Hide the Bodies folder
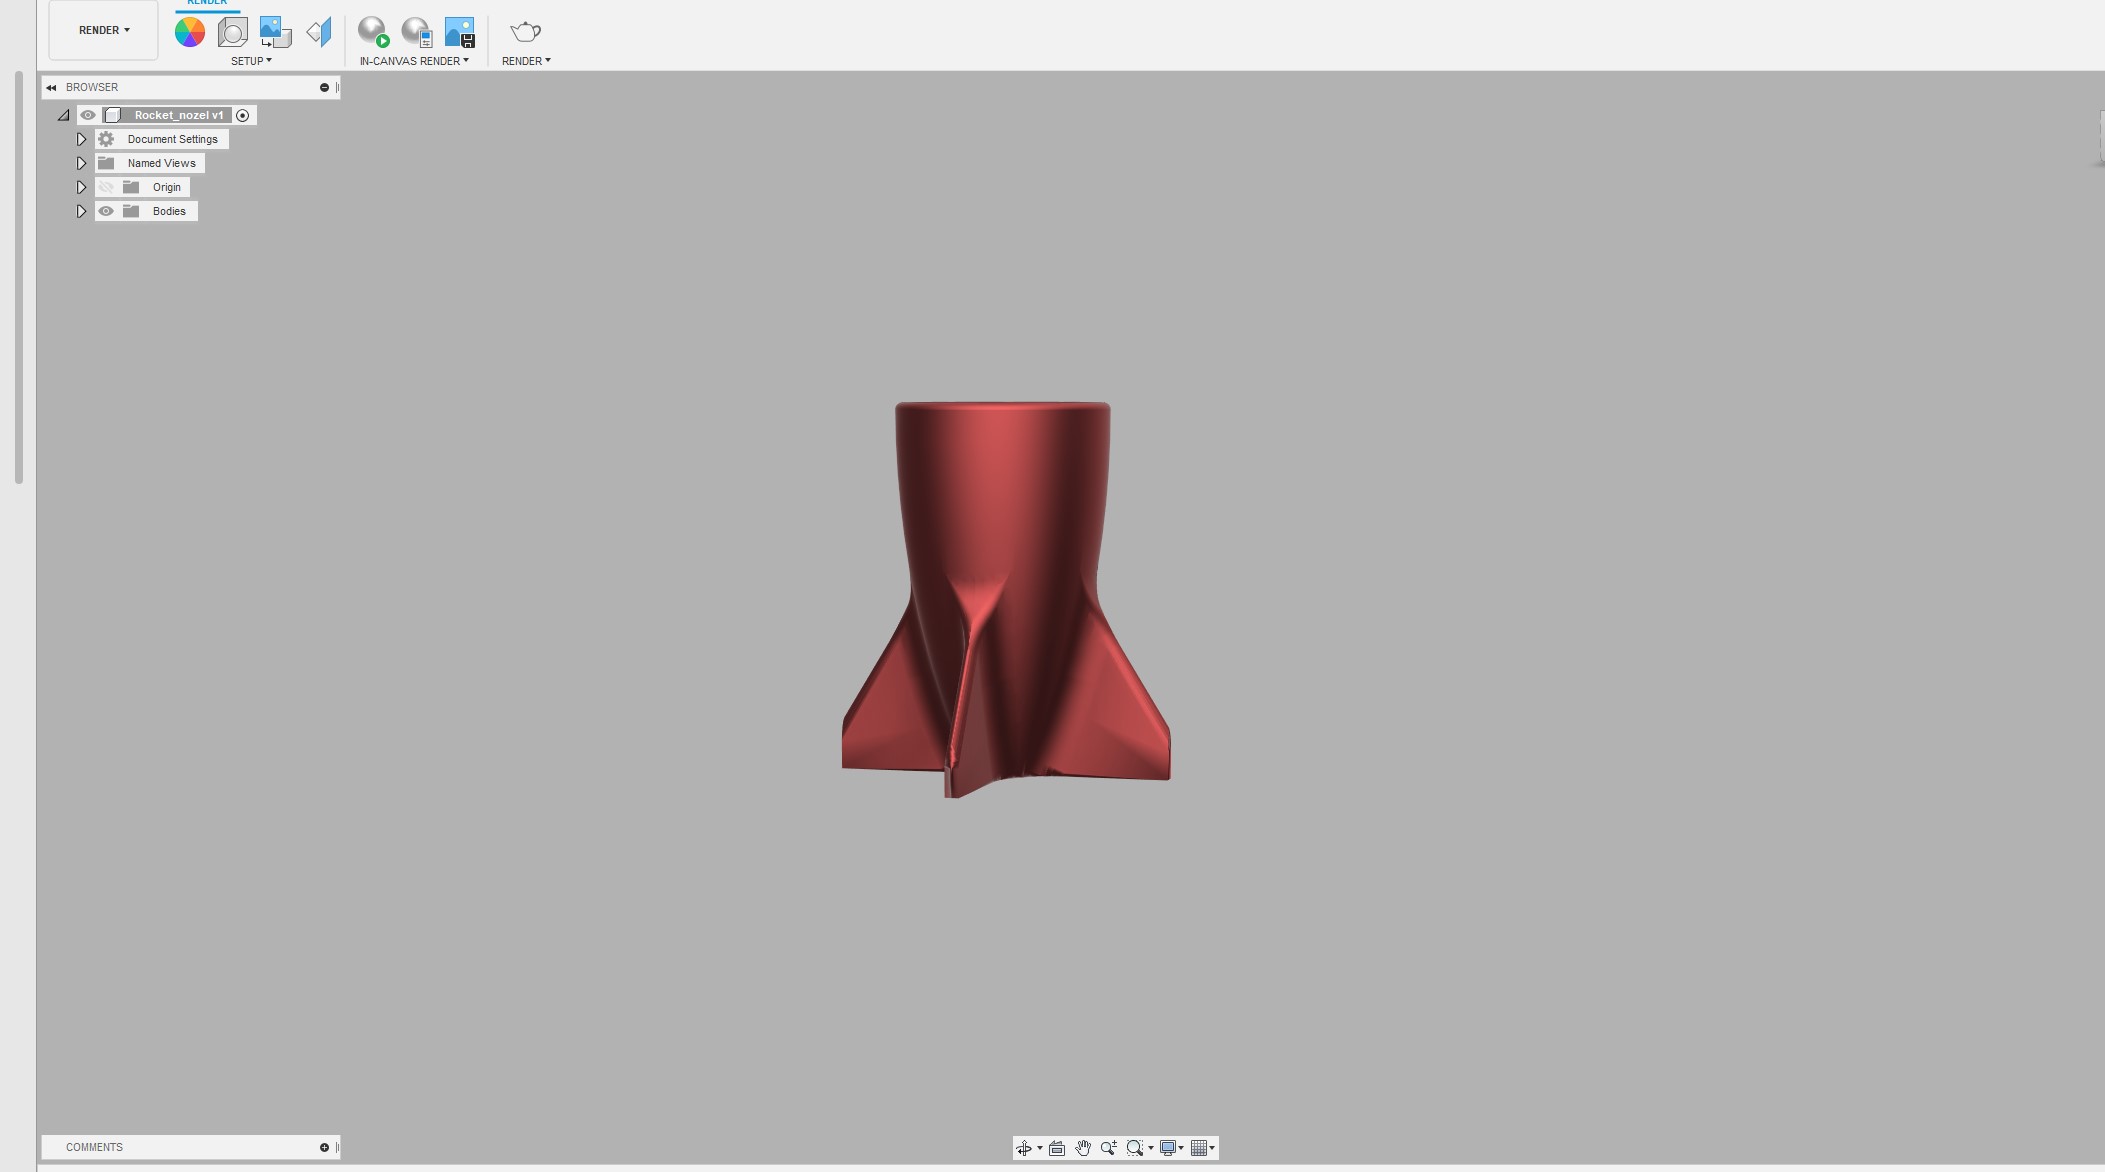 (x=106, y=211)
